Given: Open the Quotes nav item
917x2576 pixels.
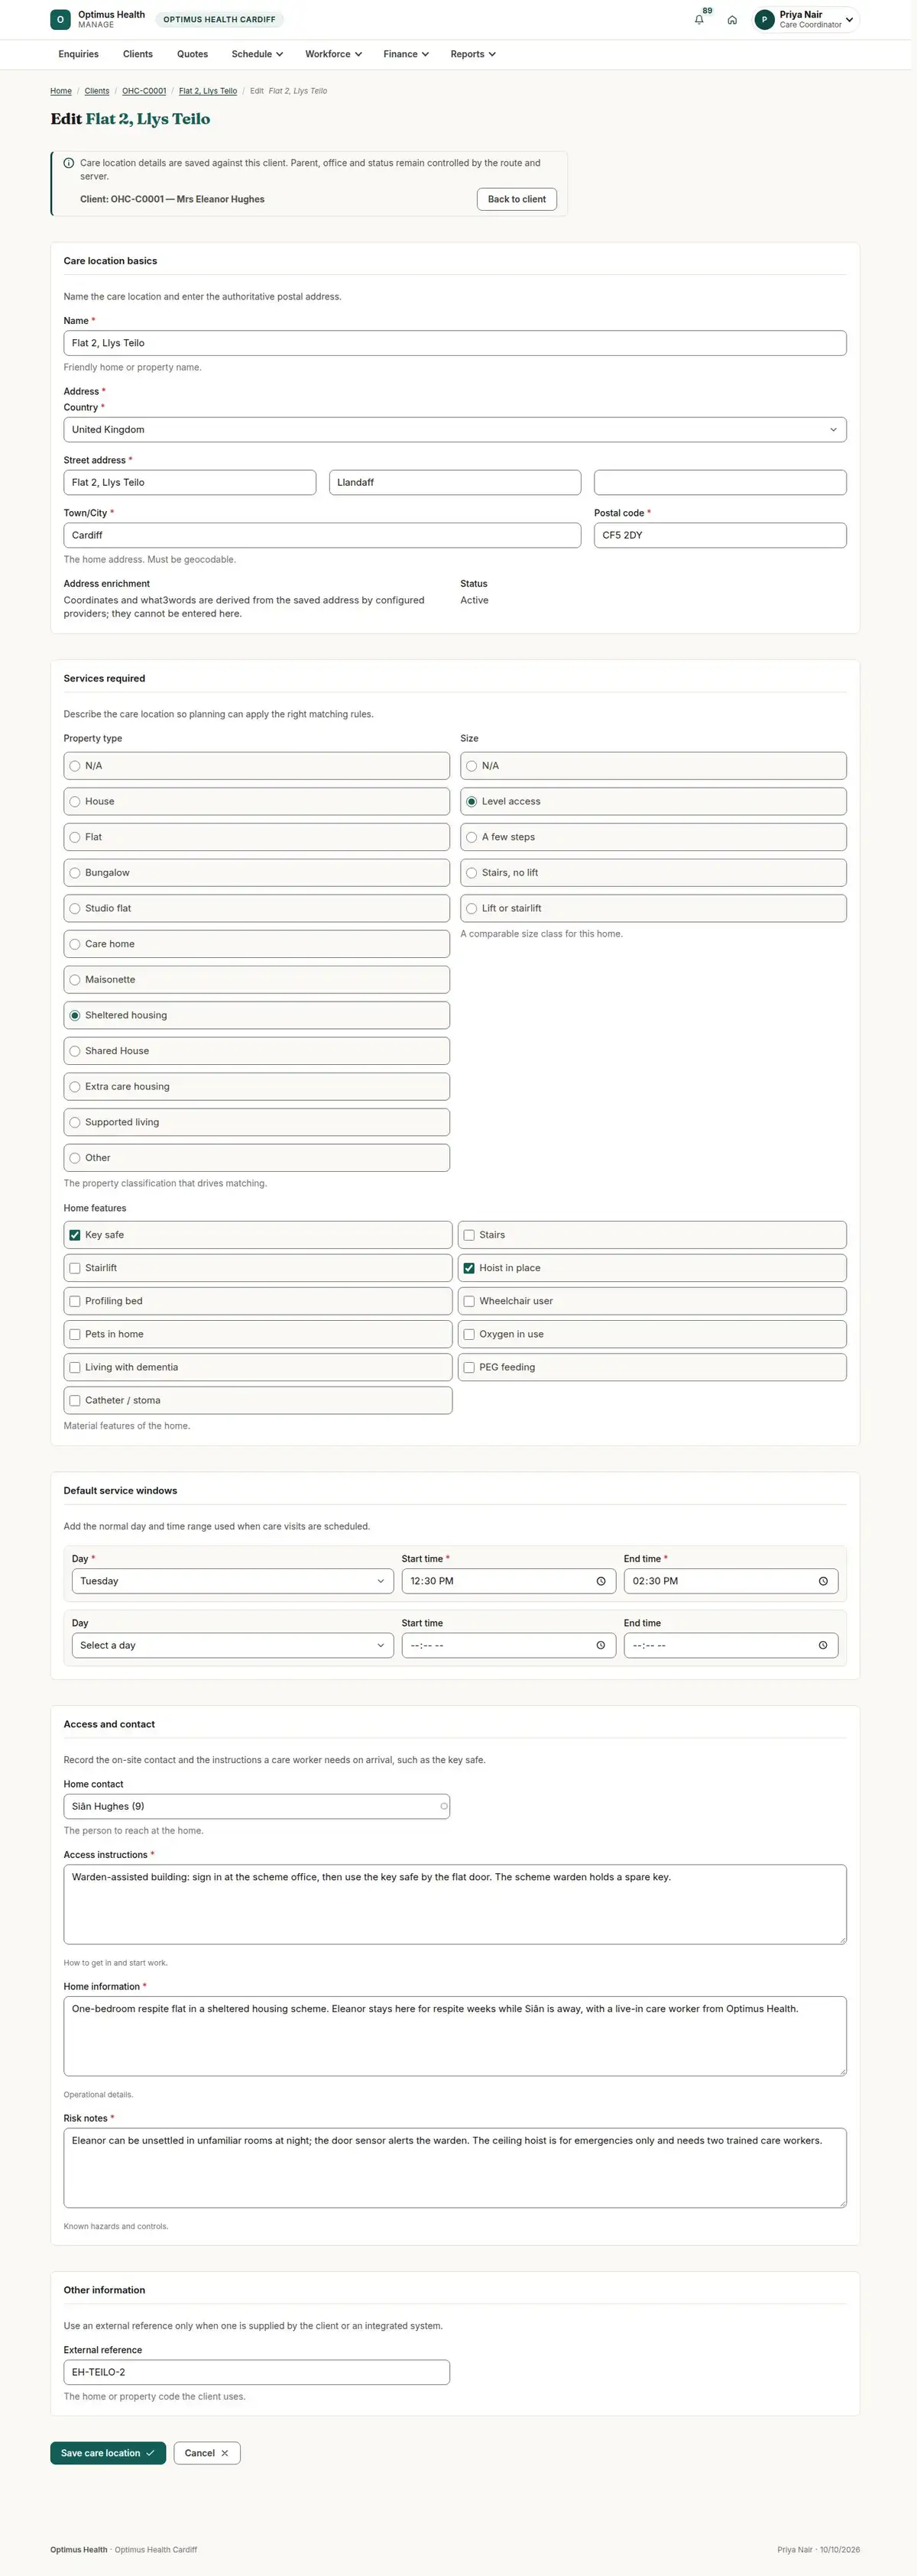Looking at the screenshot, I should (192, 54).
